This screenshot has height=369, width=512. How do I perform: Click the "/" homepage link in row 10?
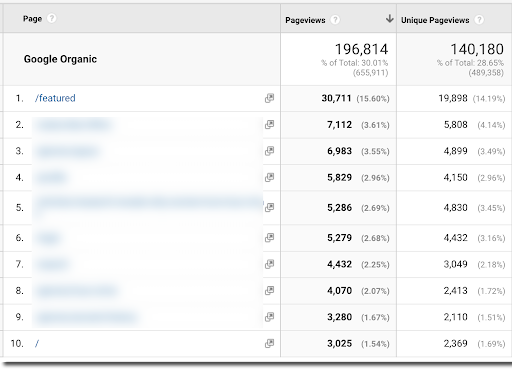[x=37, y=343]
